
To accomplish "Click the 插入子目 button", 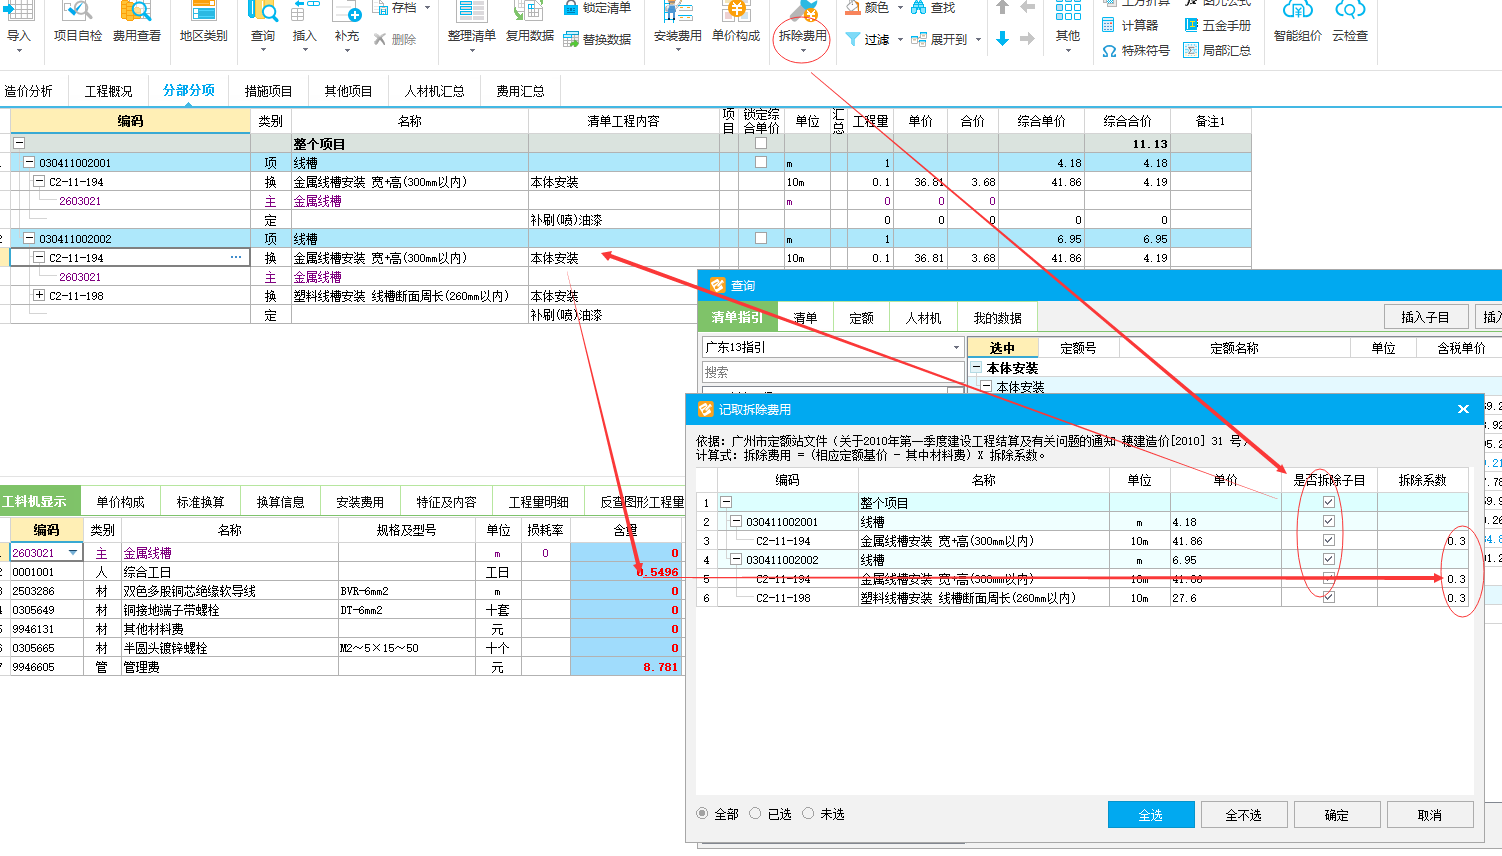I will [1425, 317].
